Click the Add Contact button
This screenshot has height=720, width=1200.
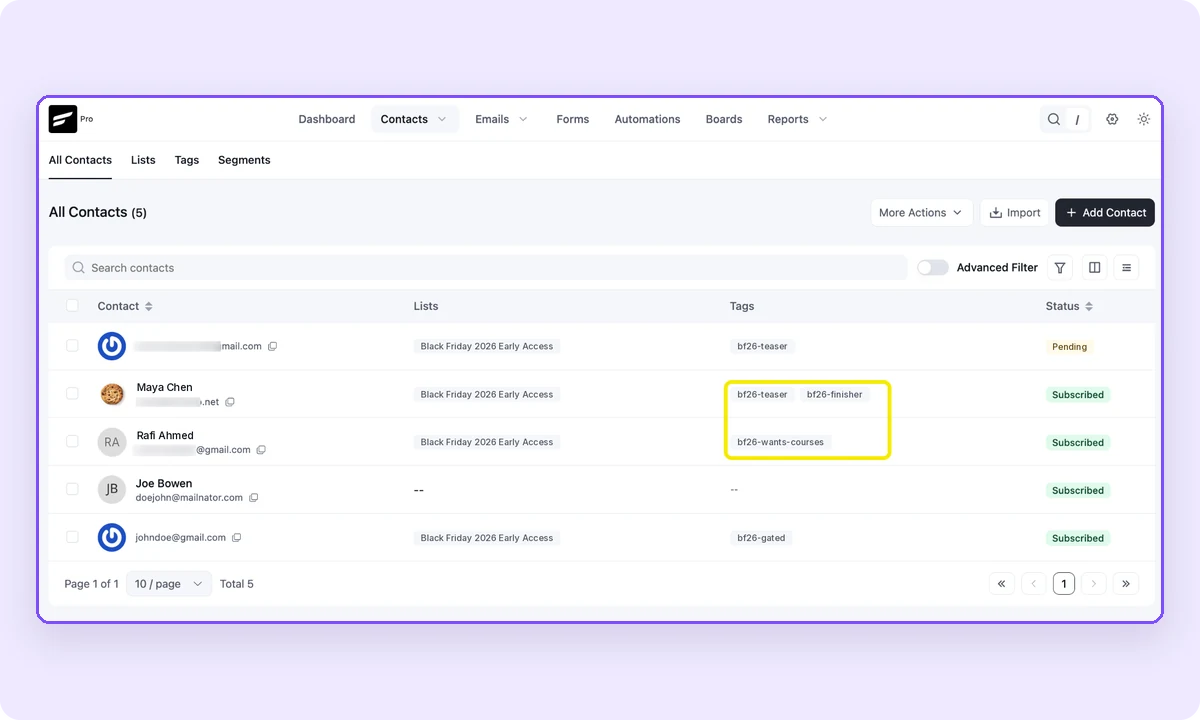1105,213
